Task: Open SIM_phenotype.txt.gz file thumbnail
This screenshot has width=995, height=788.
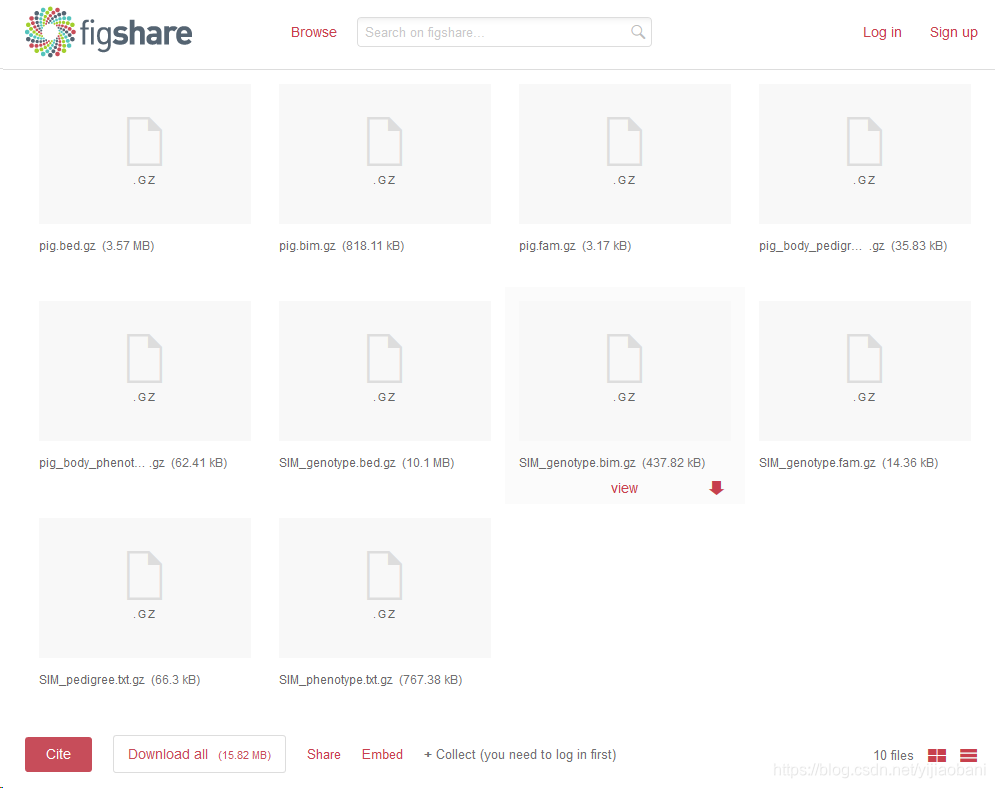Action: (x=385, y=588)
